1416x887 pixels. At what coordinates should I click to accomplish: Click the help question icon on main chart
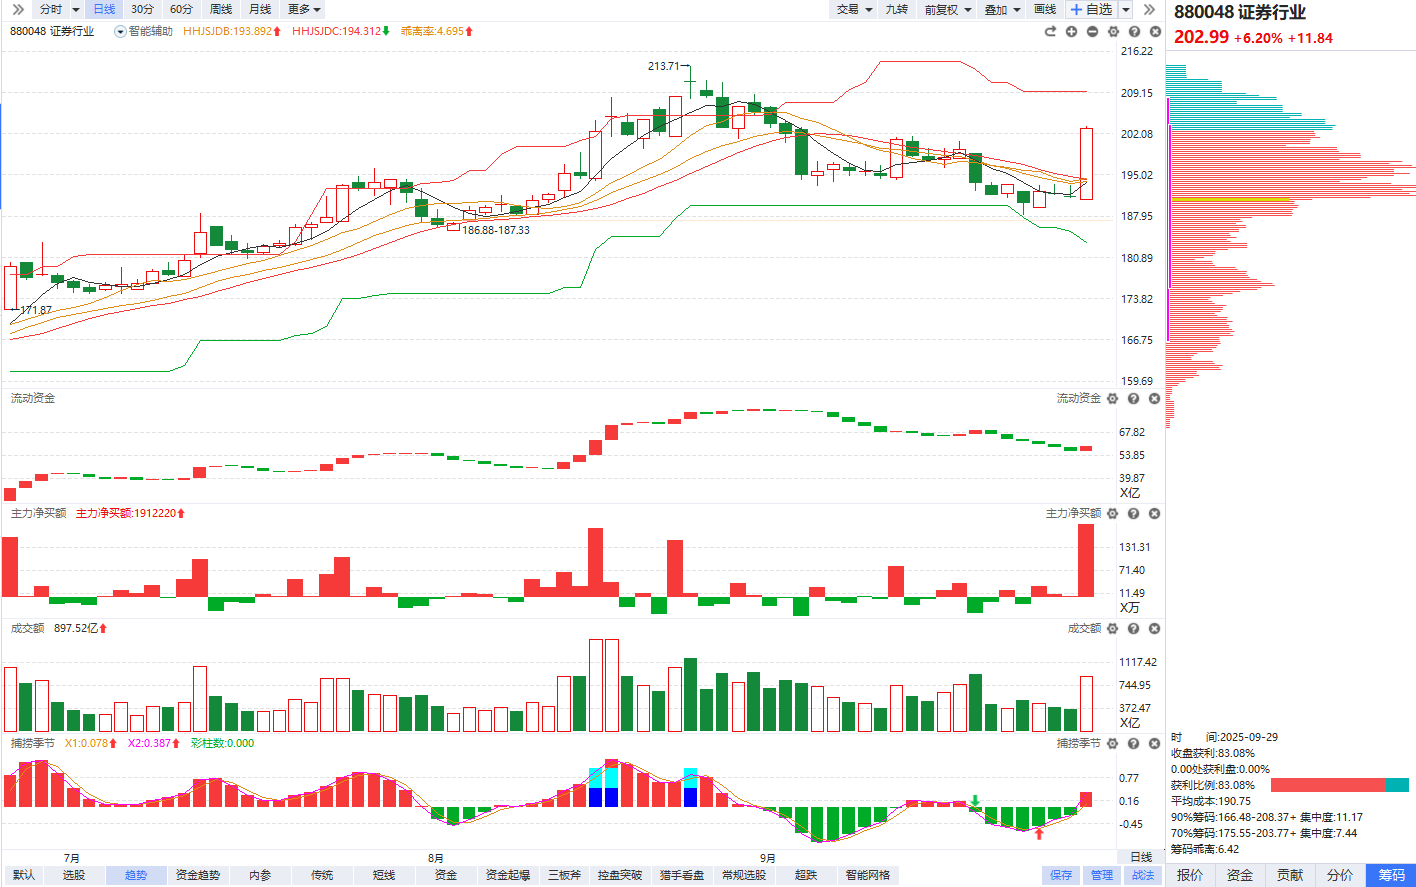click(x=1134, y=32)
